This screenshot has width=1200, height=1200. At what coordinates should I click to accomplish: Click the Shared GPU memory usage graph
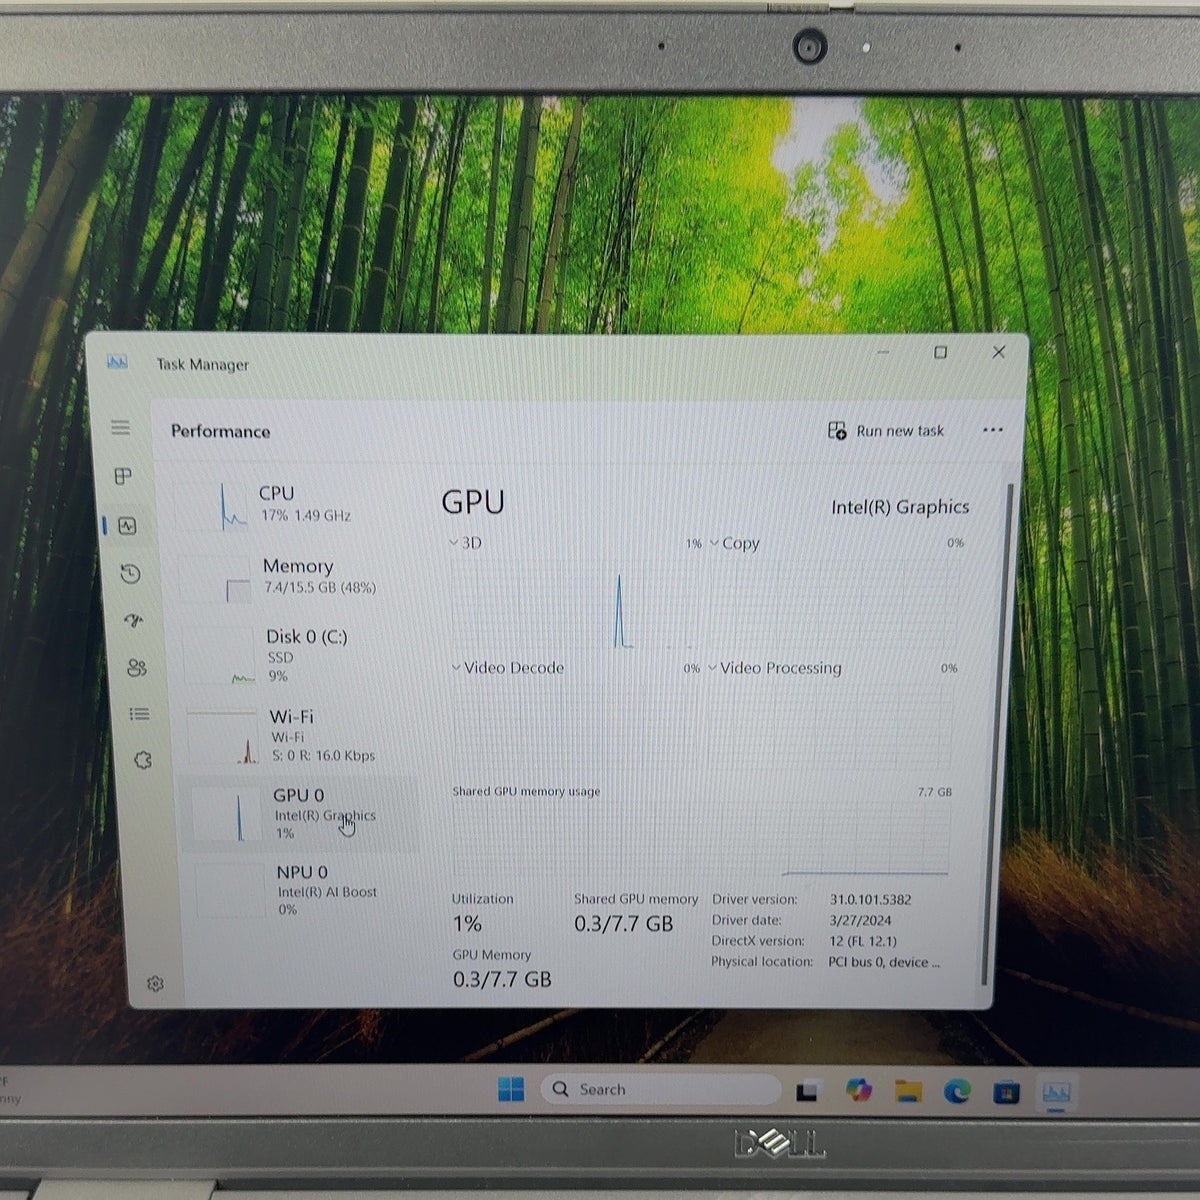pos(700,838)
